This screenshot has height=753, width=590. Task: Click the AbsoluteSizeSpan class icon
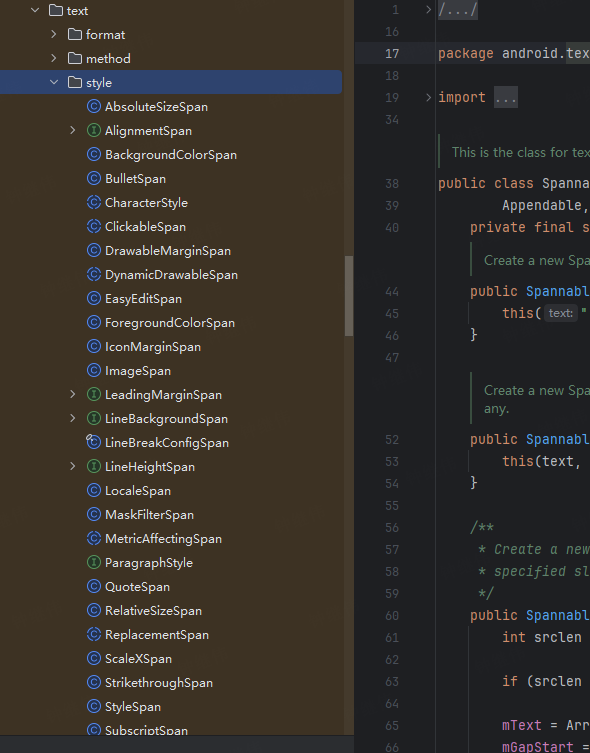(x=94, y=107)
